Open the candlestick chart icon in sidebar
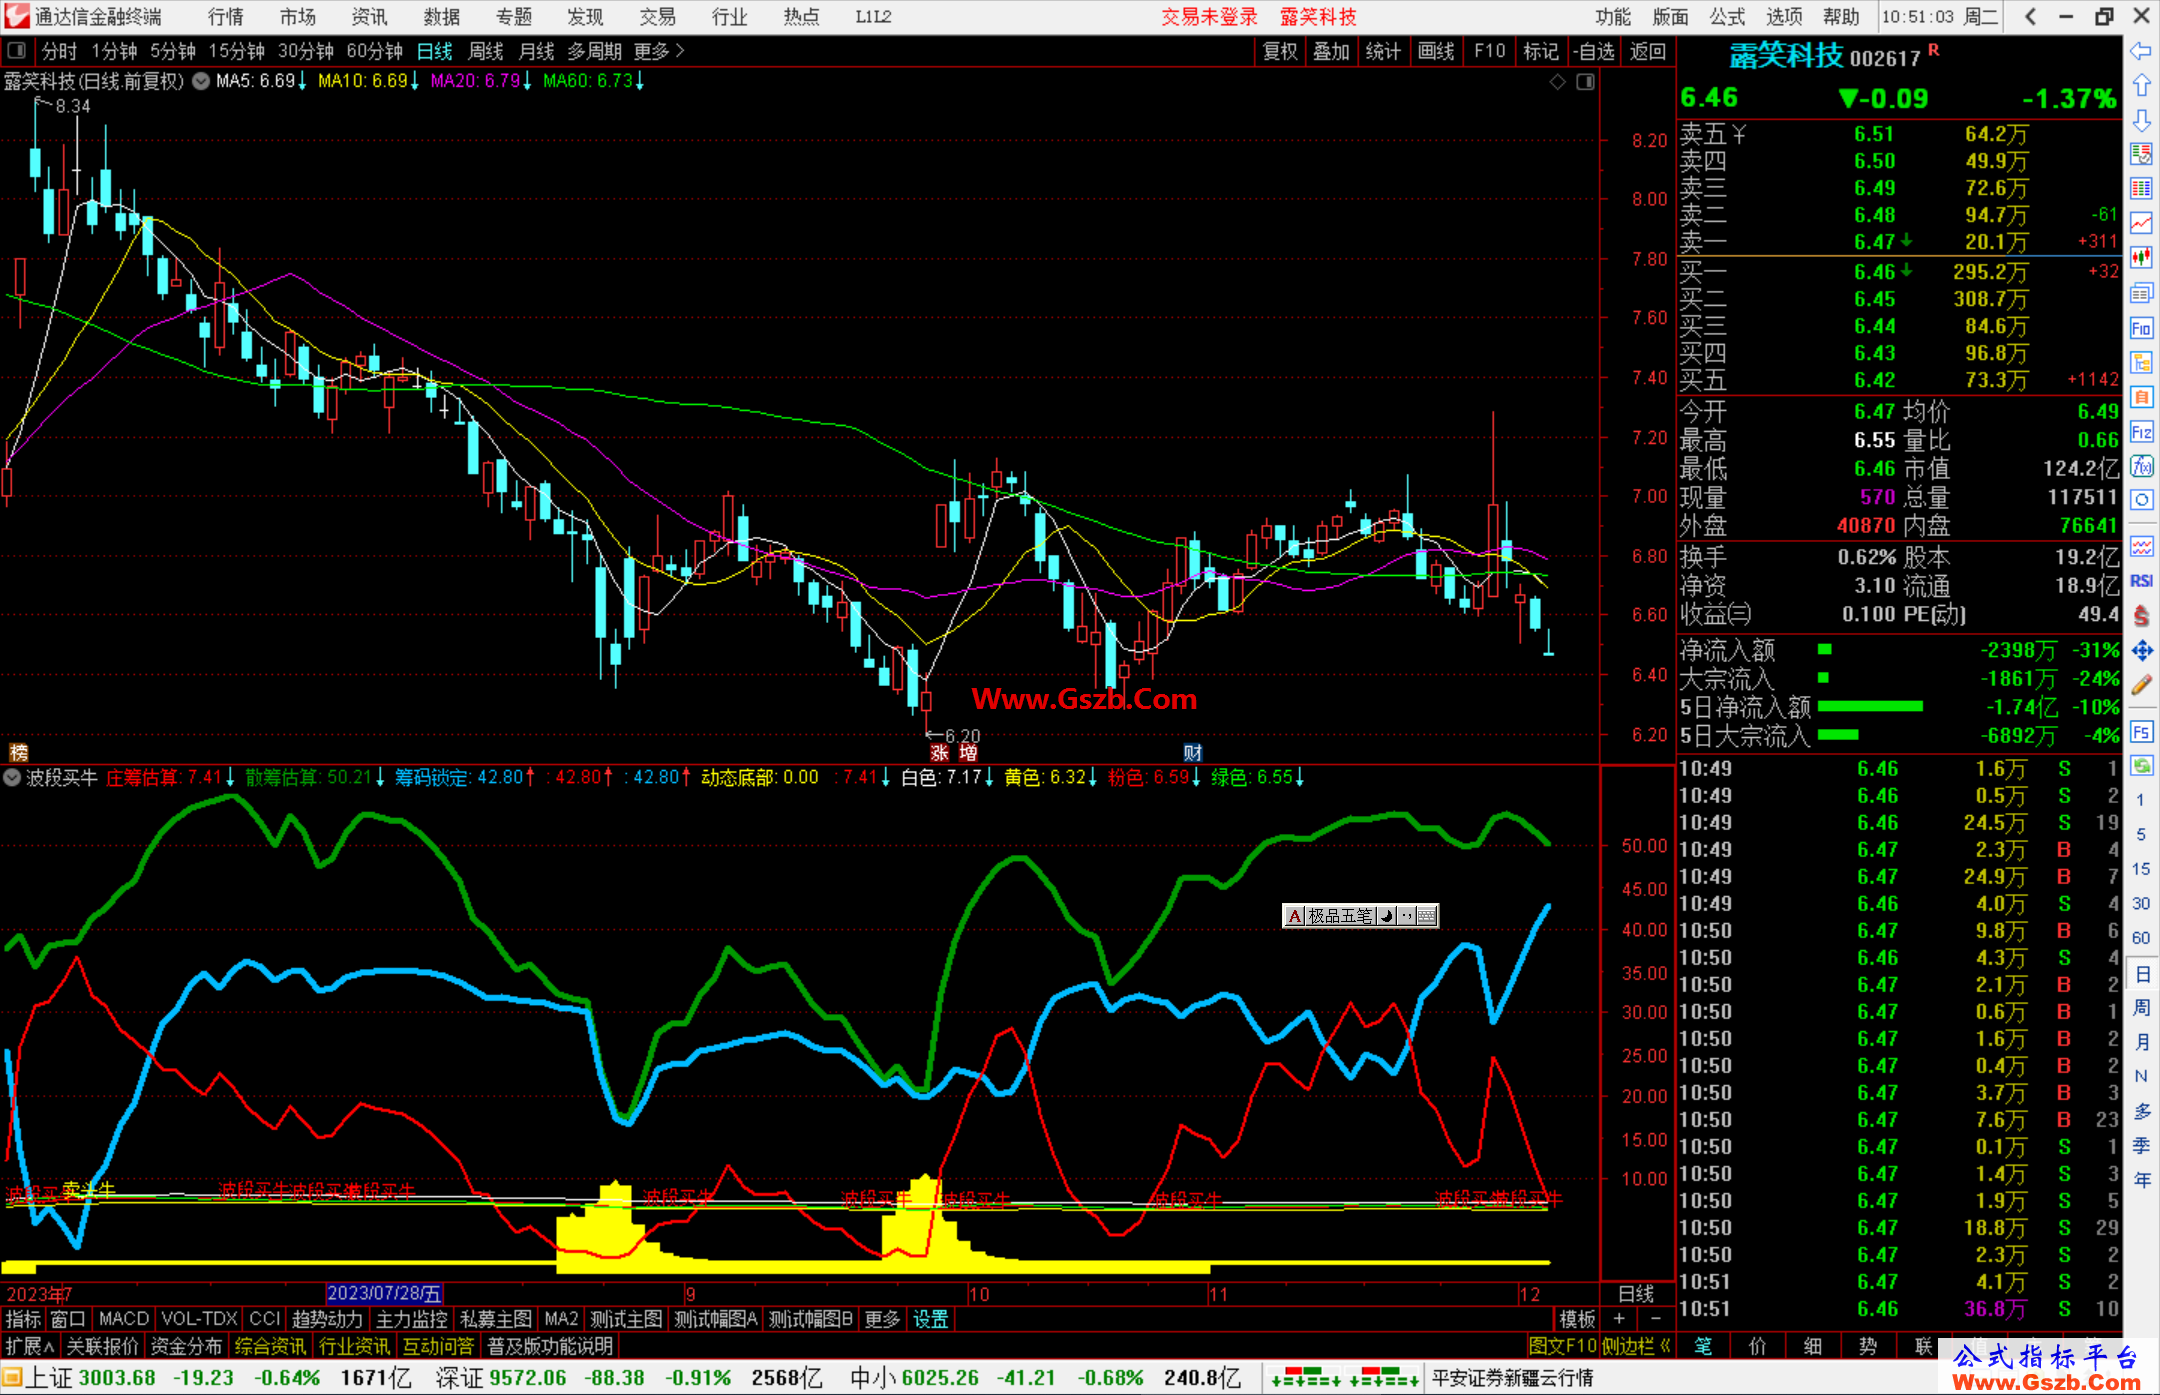Viewport: 2160px width, 1395px height. 2141,258
